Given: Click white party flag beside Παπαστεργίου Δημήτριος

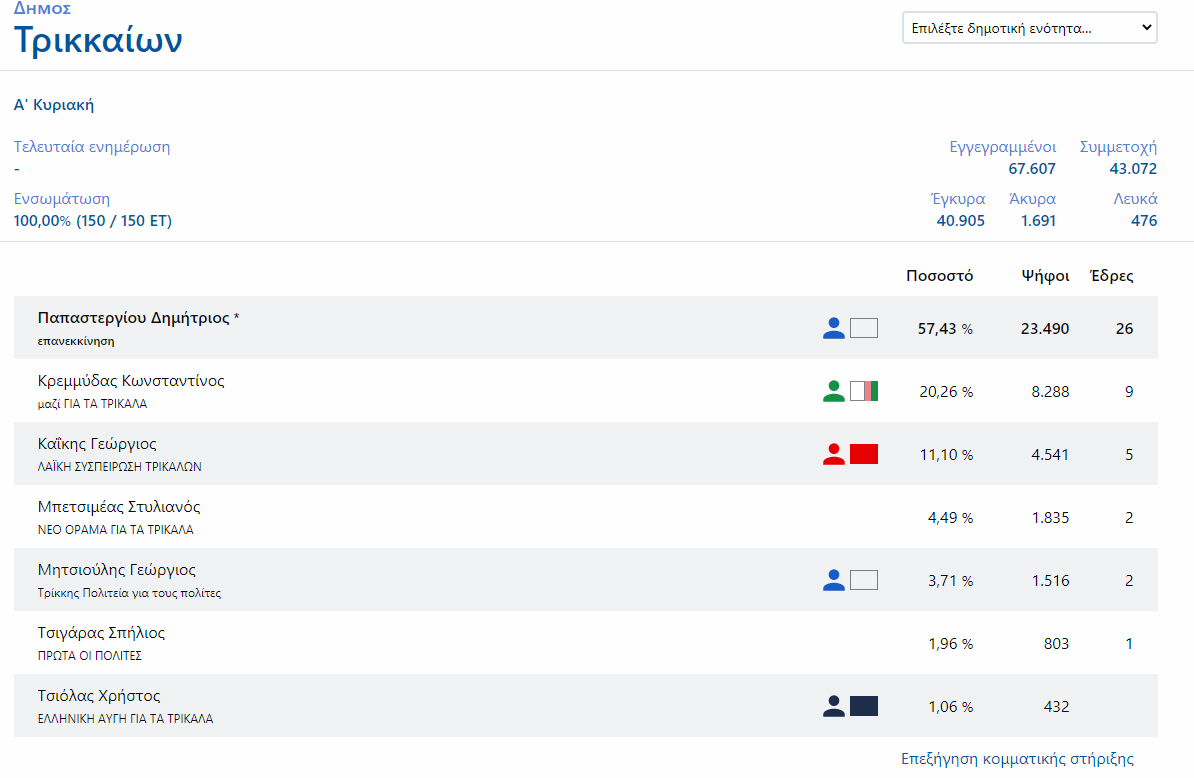Looking at the screenshot, I should (x=864, y=328).
